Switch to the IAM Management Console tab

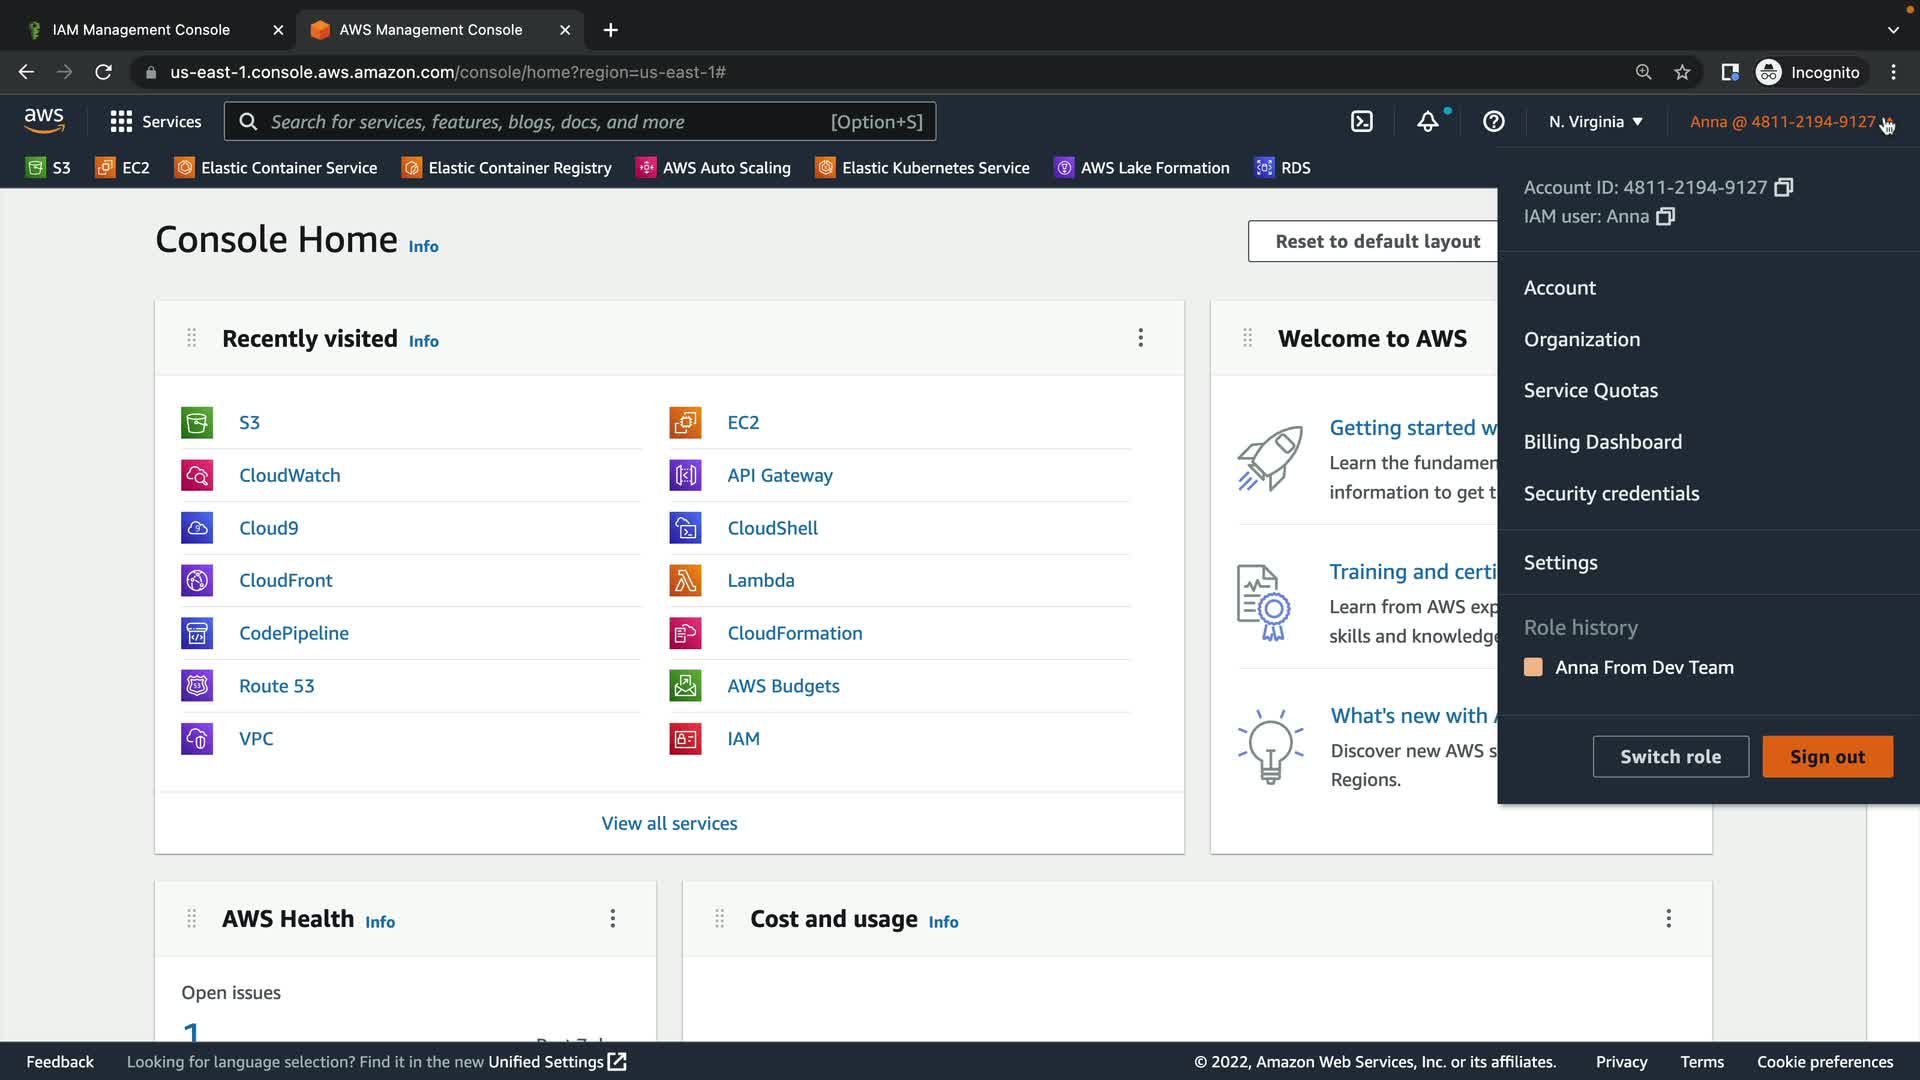point(141,30)
